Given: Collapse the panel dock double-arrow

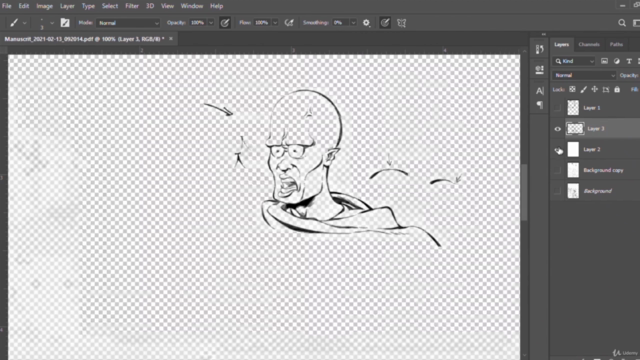Looking at the screenshot, I should (x=544, y=34).
